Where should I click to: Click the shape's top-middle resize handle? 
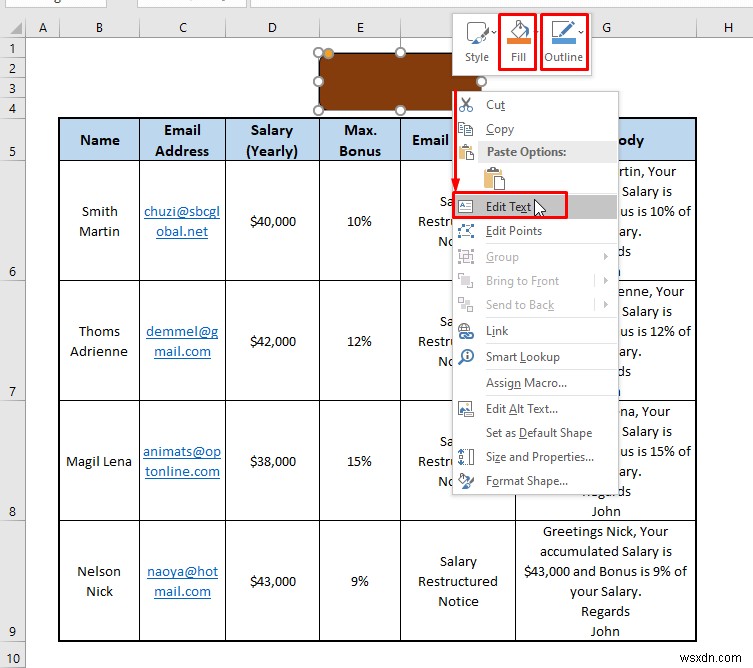tap(400, 52)
